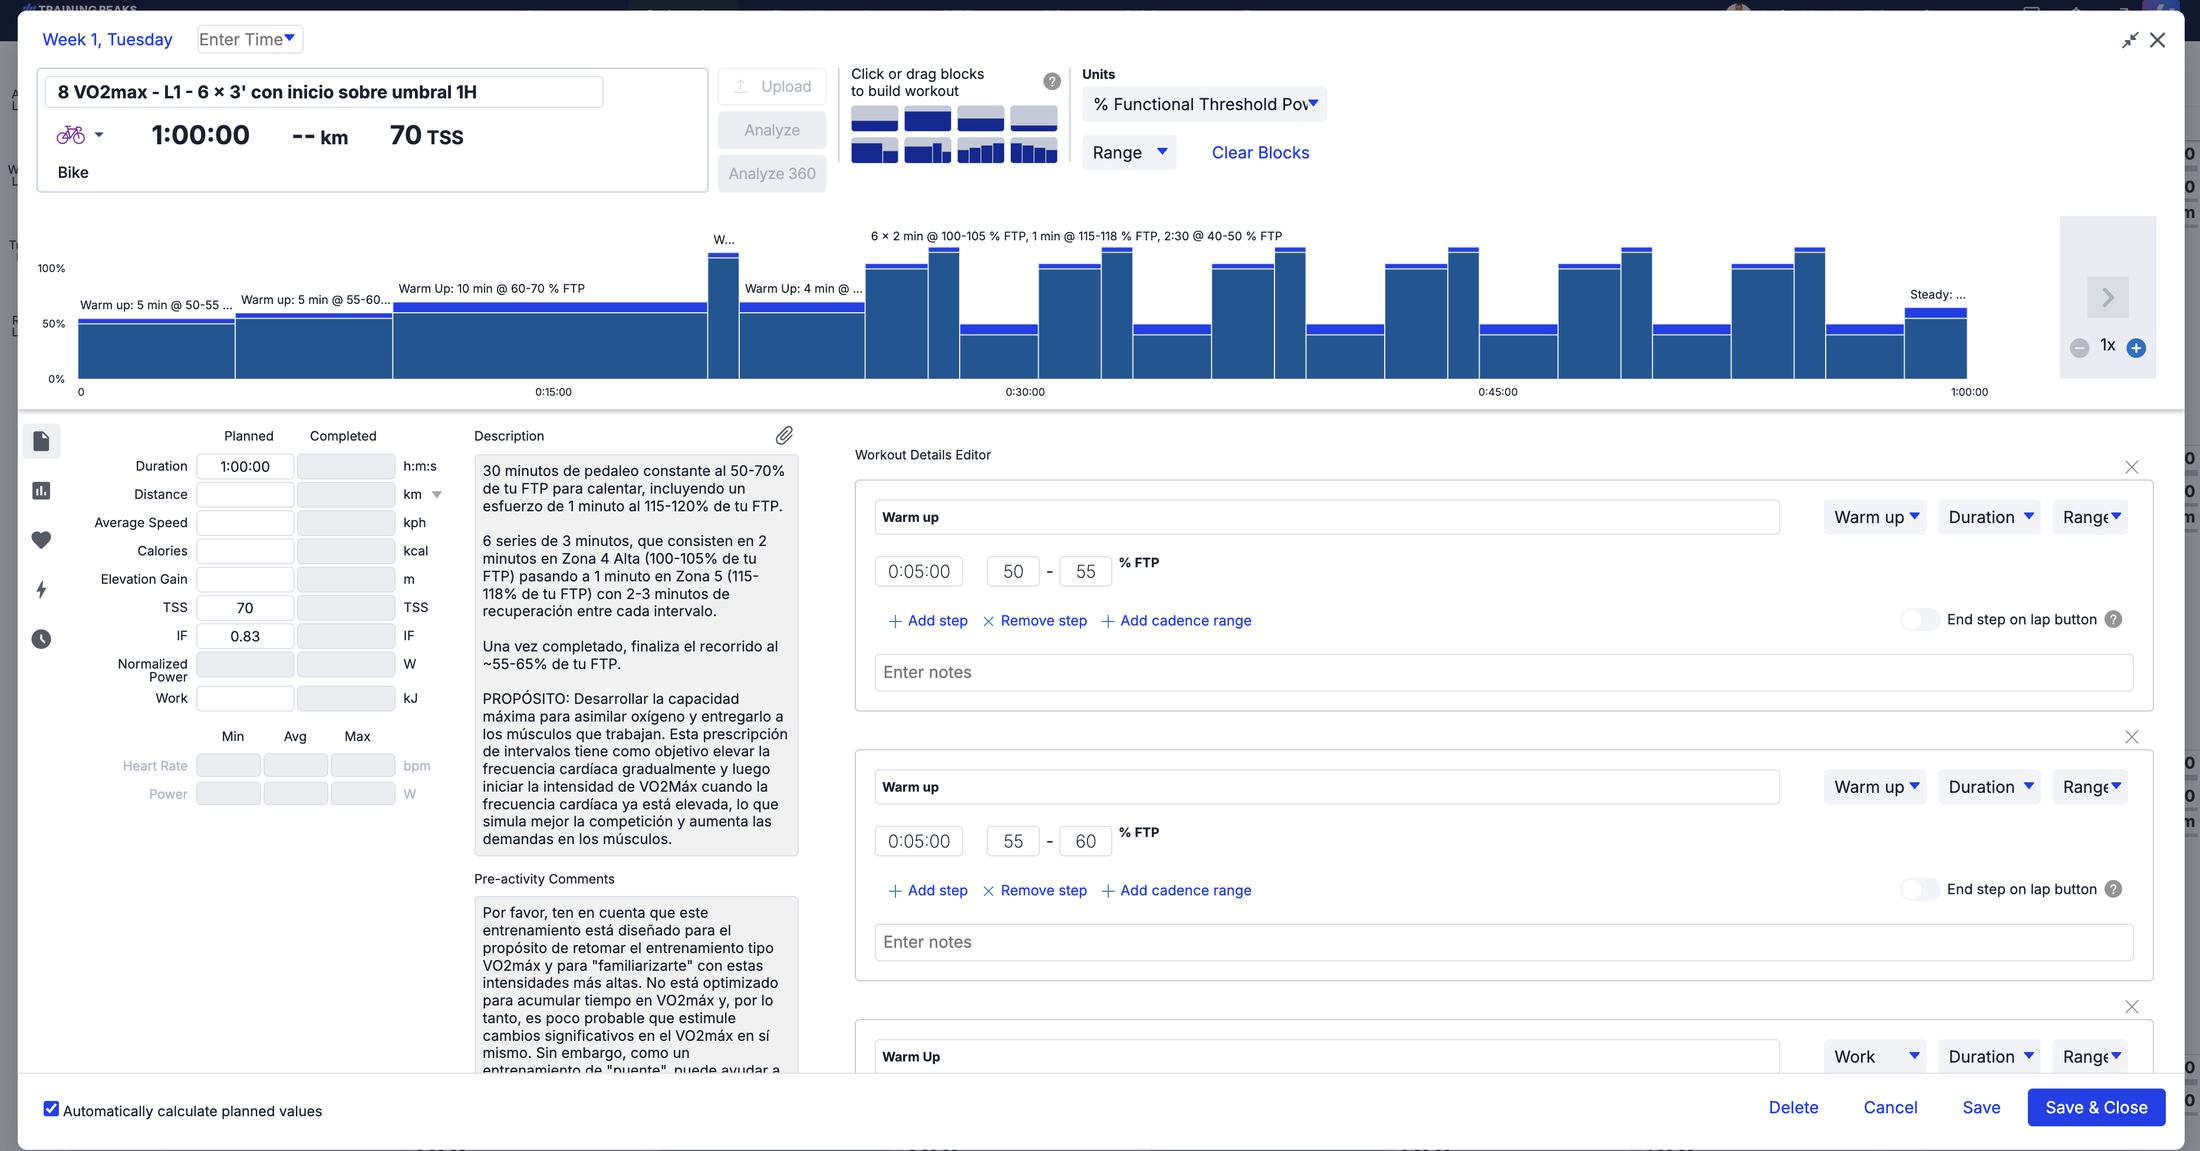
Task: Click first step's duration field 0:05:00
Action: (x=919, y=571)
